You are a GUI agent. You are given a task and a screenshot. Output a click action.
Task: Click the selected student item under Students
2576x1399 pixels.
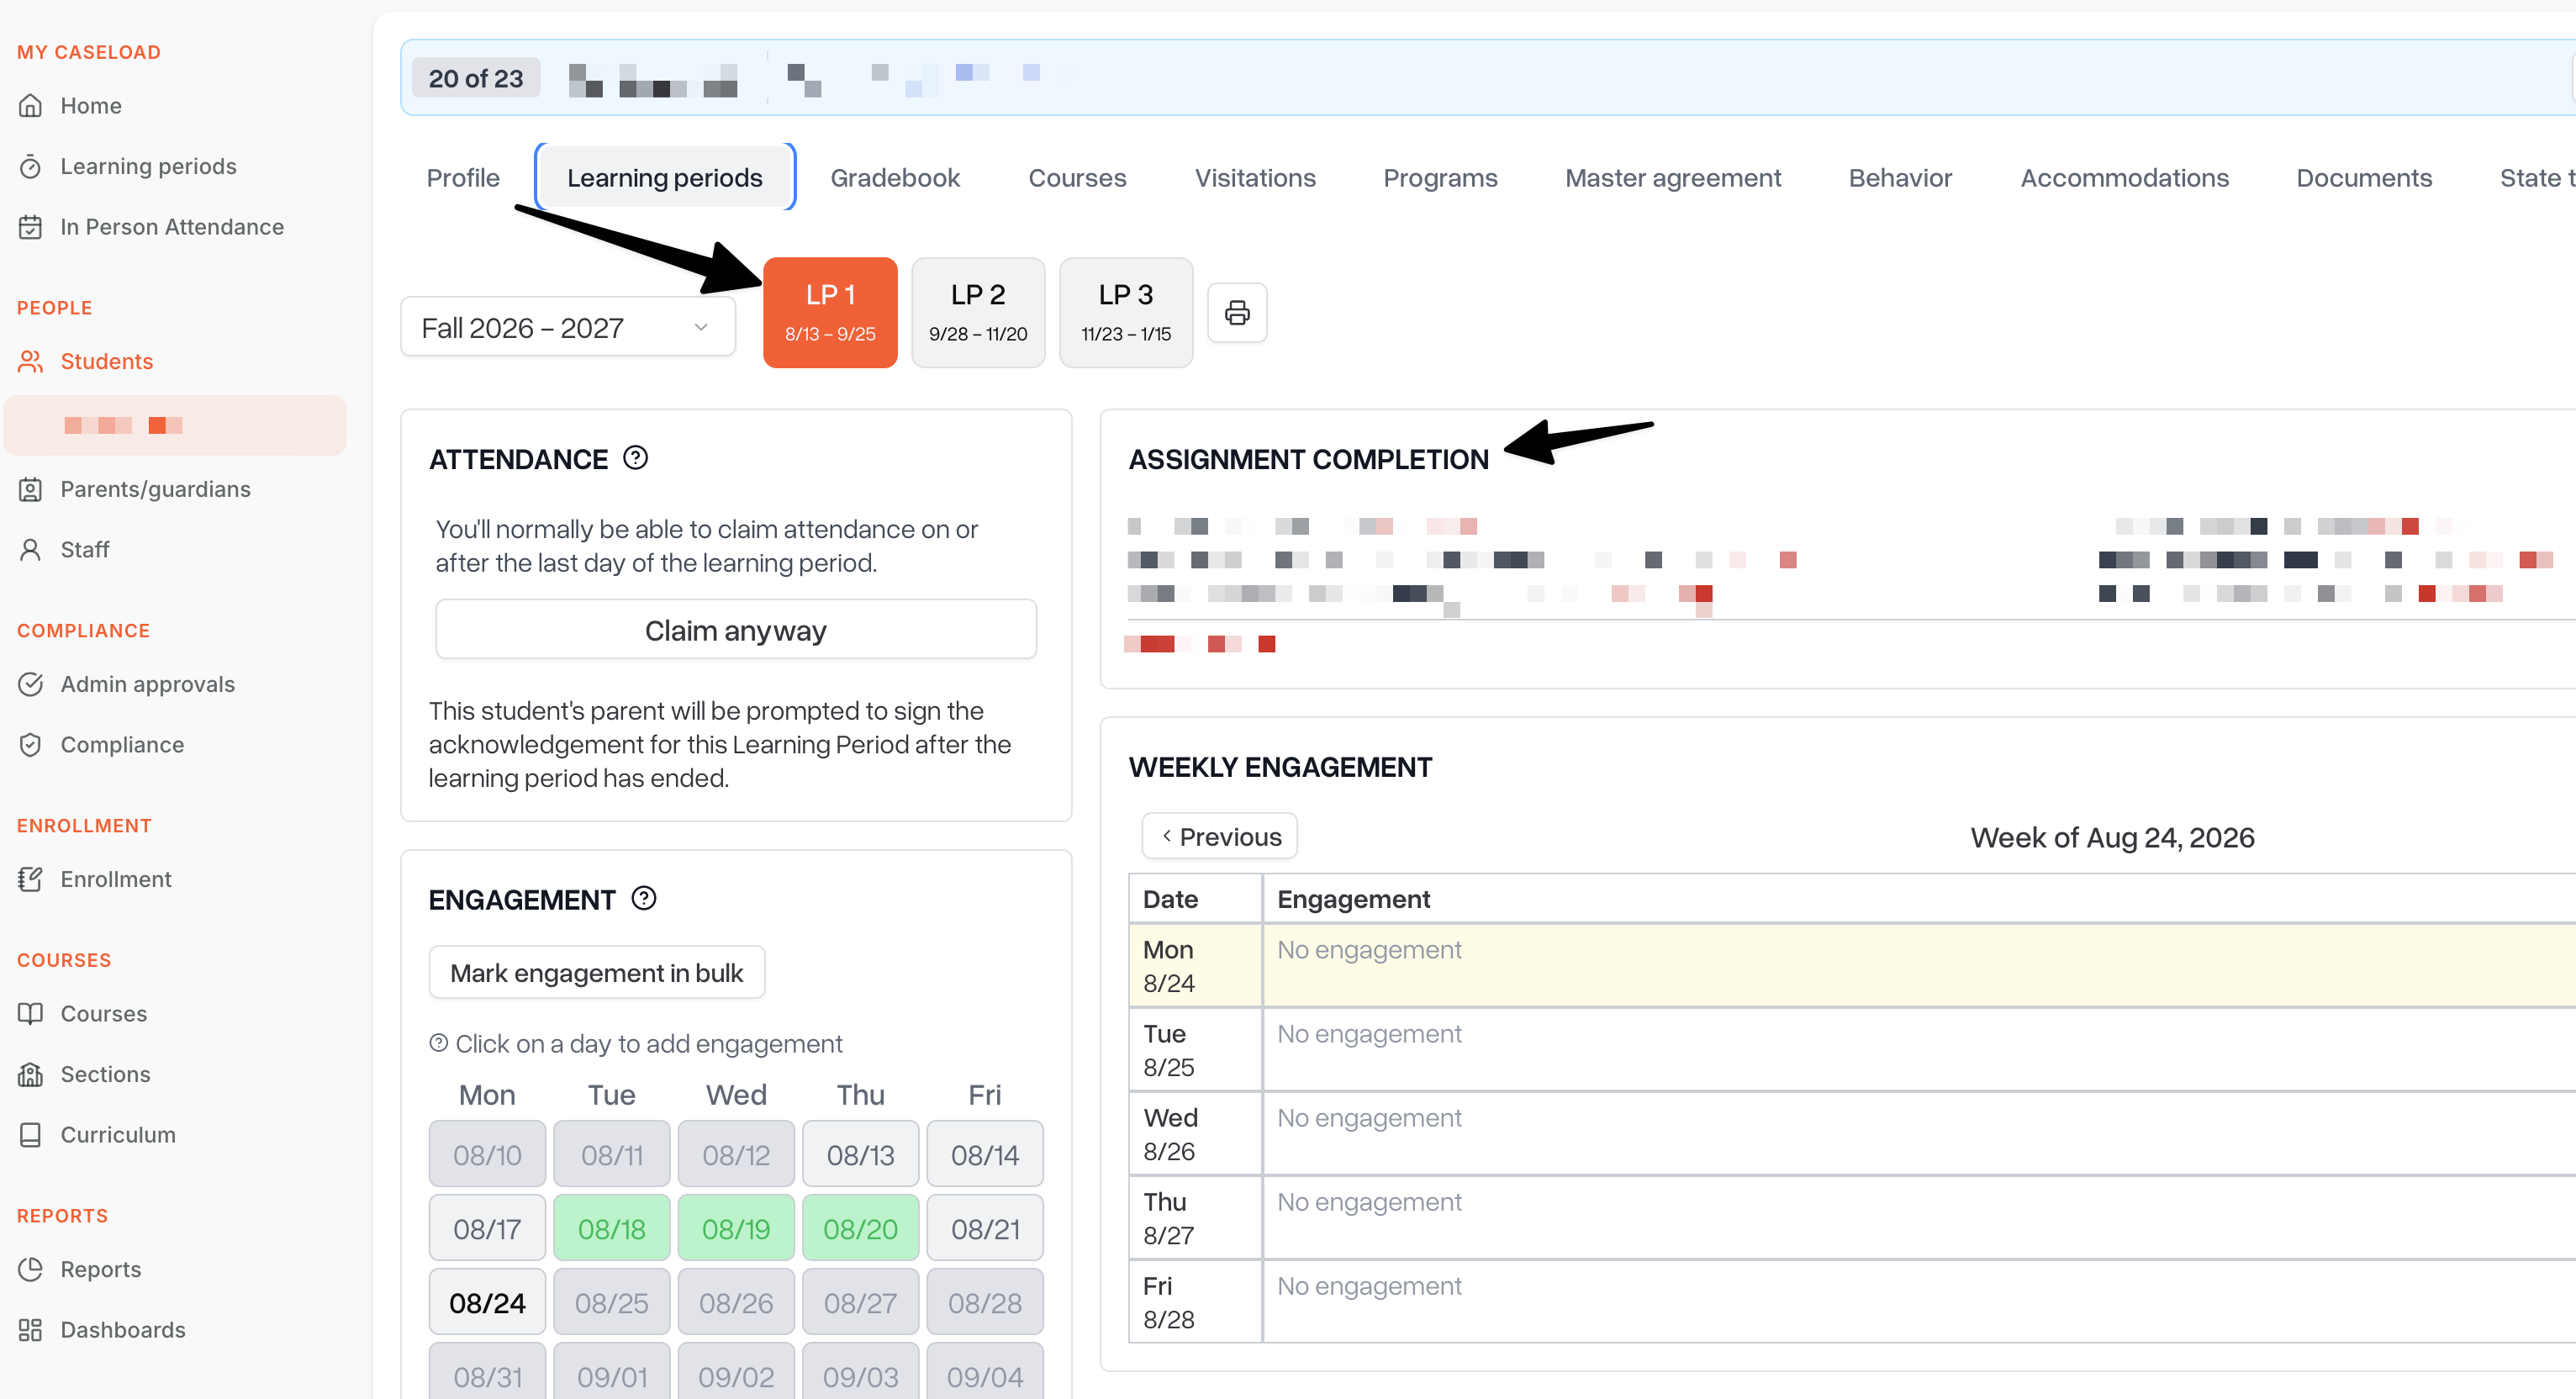pos(175,425)
